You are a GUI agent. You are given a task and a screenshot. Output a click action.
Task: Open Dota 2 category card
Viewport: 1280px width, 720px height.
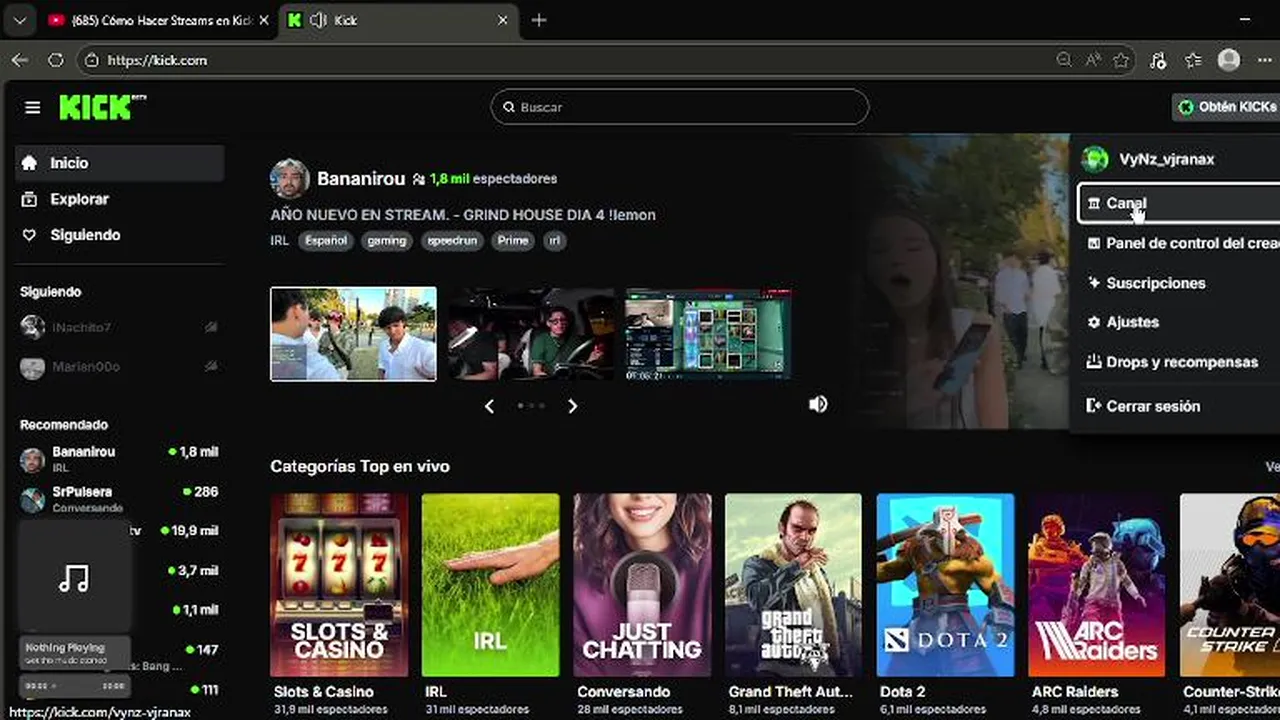pos(945,584)
